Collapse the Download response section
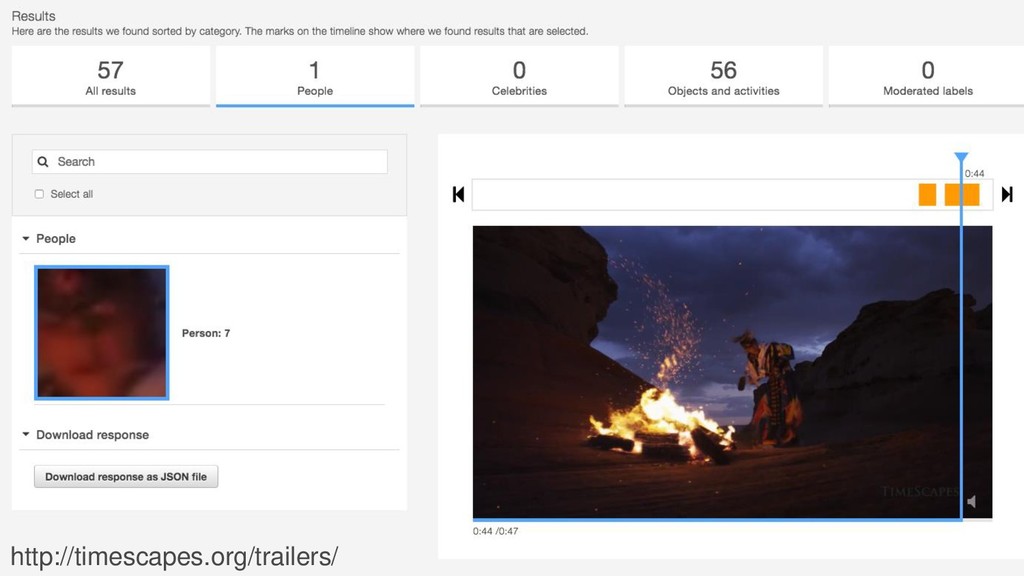1024x576 pixels. (x=25, y=434)
